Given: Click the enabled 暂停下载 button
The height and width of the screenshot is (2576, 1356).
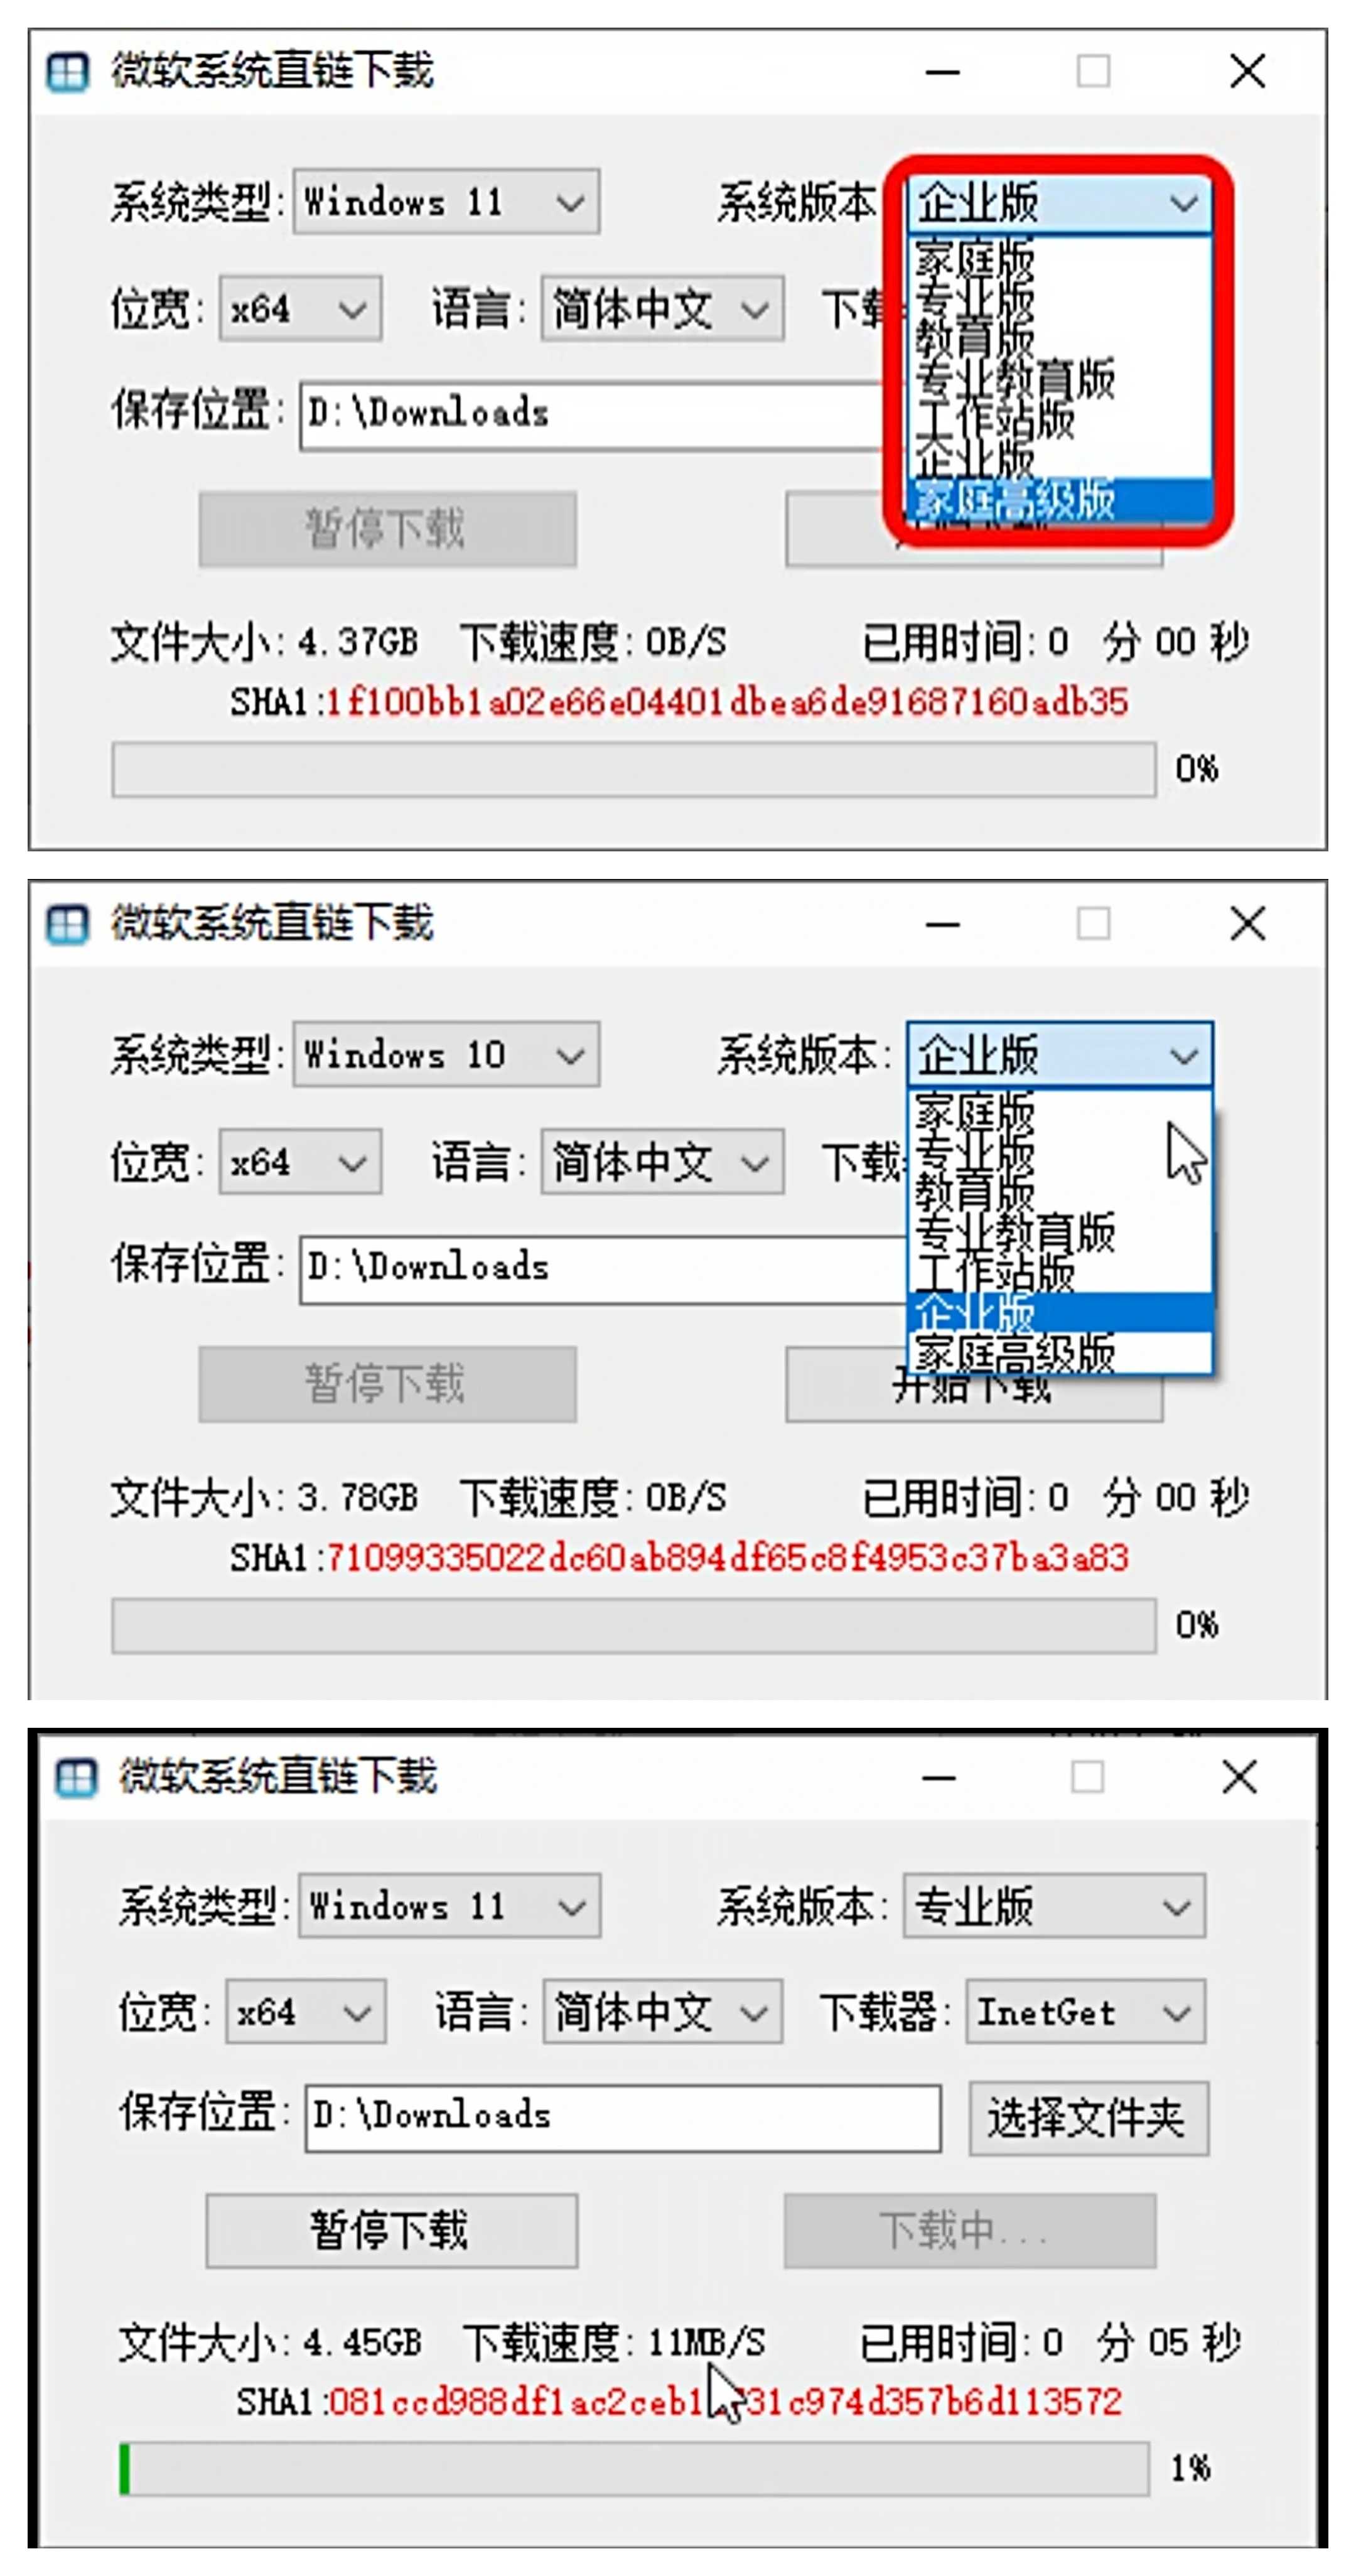Looking at the screenshot, I should [391, 2230].
